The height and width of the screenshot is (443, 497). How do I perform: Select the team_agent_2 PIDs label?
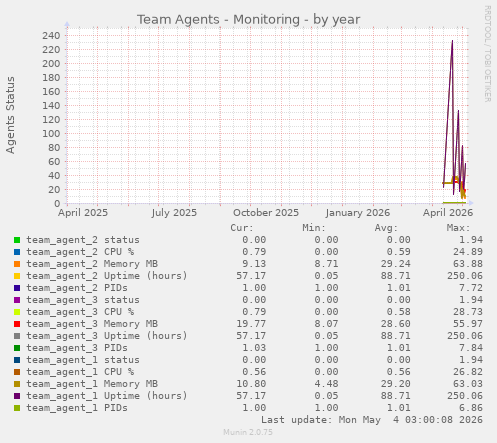(x=77, y=288)
